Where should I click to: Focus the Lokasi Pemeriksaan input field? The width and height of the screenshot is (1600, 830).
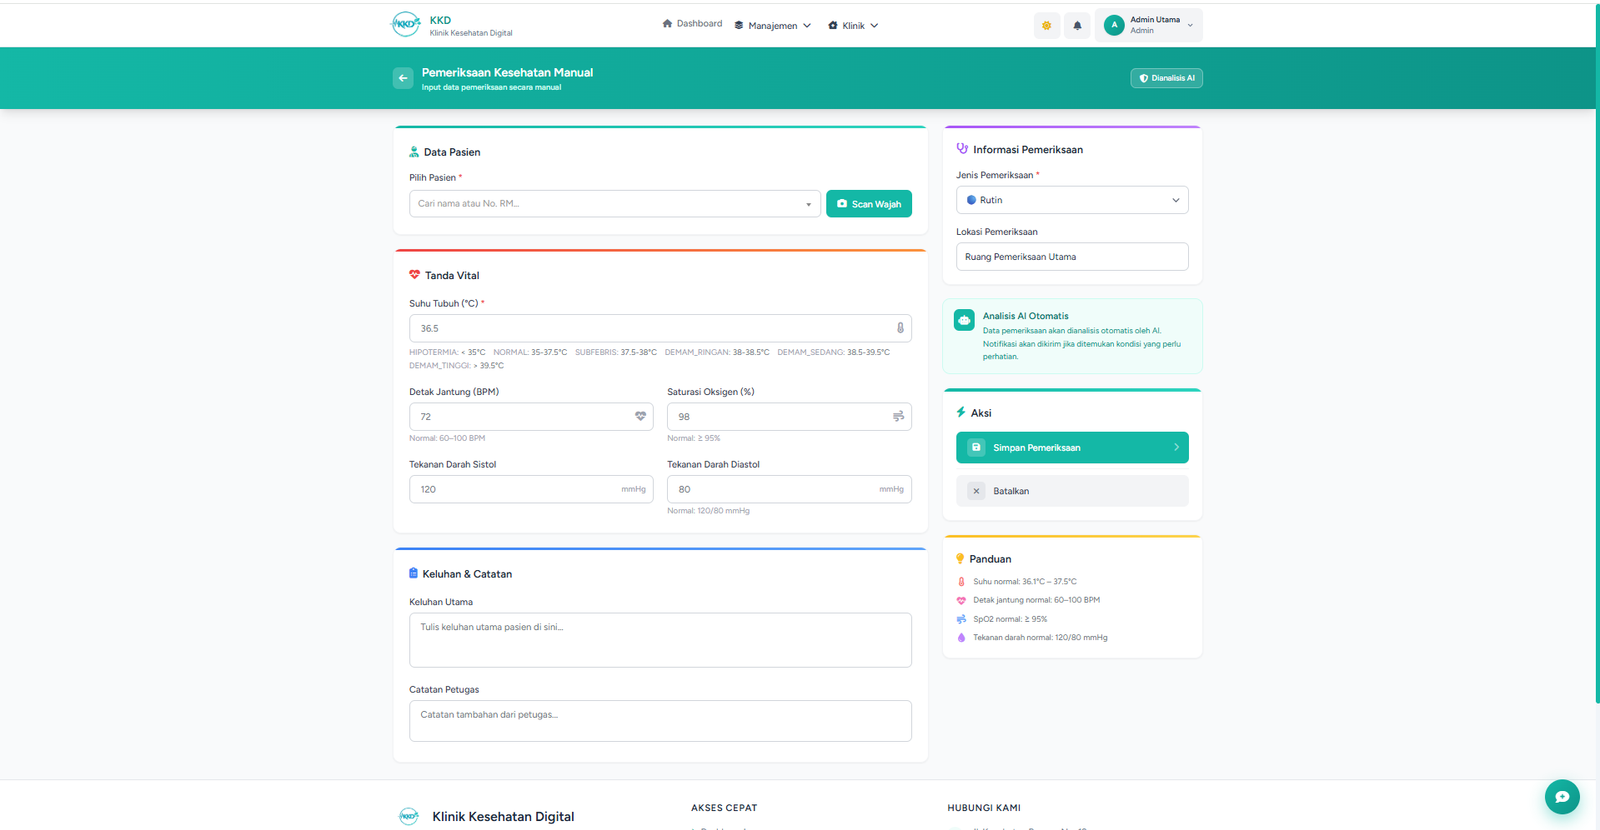pos(1072,257)
